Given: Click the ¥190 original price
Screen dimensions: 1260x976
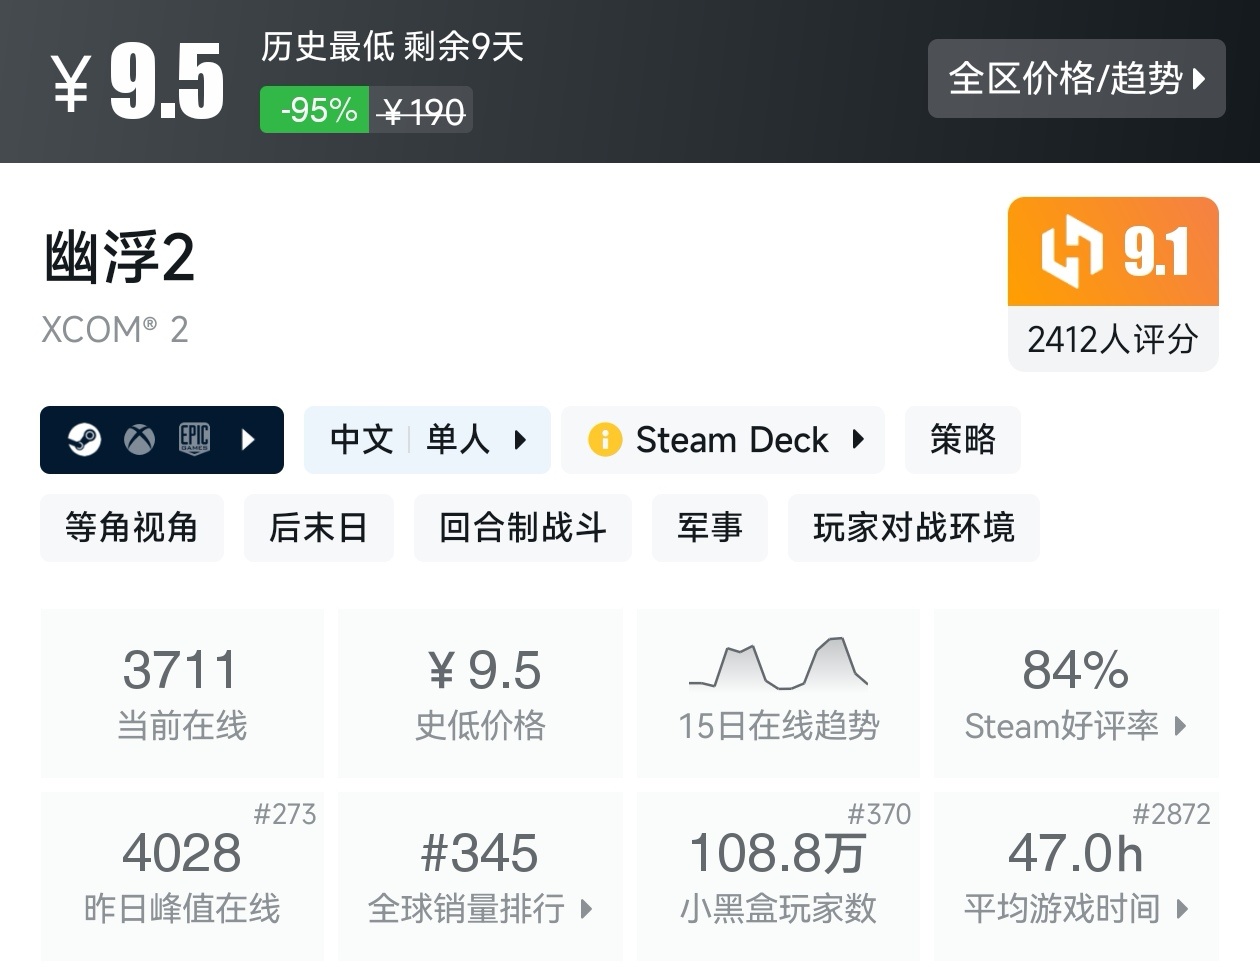Looking at the screenshot, I should coord(422,111).
